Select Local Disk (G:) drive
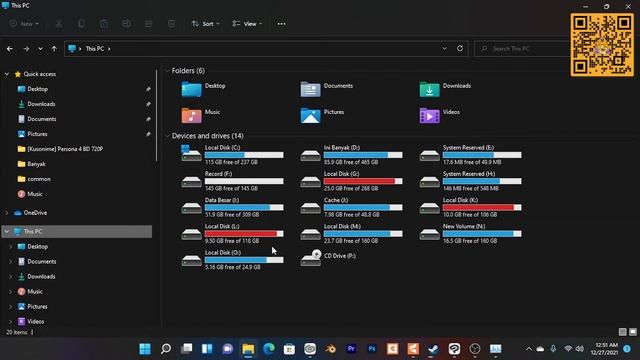The image size is (640, 360). point(351,181)
